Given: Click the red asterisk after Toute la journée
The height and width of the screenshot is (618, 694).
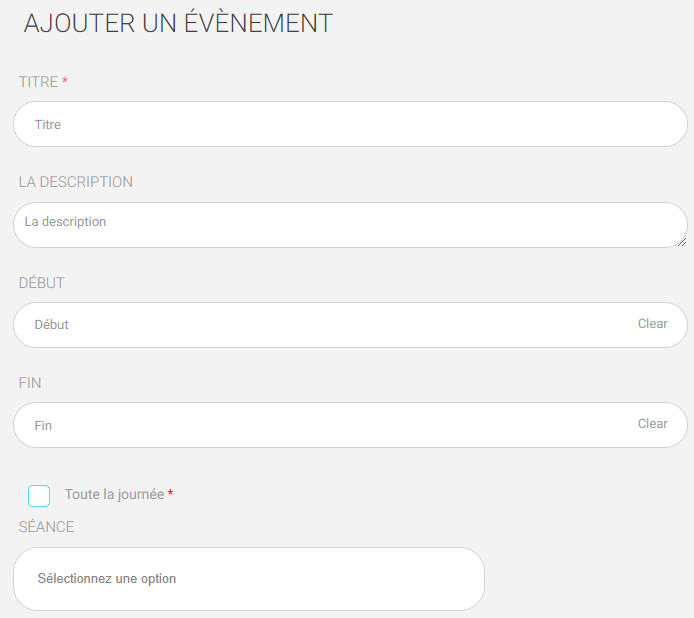Looking at the screenshot, I should [171, 494].
